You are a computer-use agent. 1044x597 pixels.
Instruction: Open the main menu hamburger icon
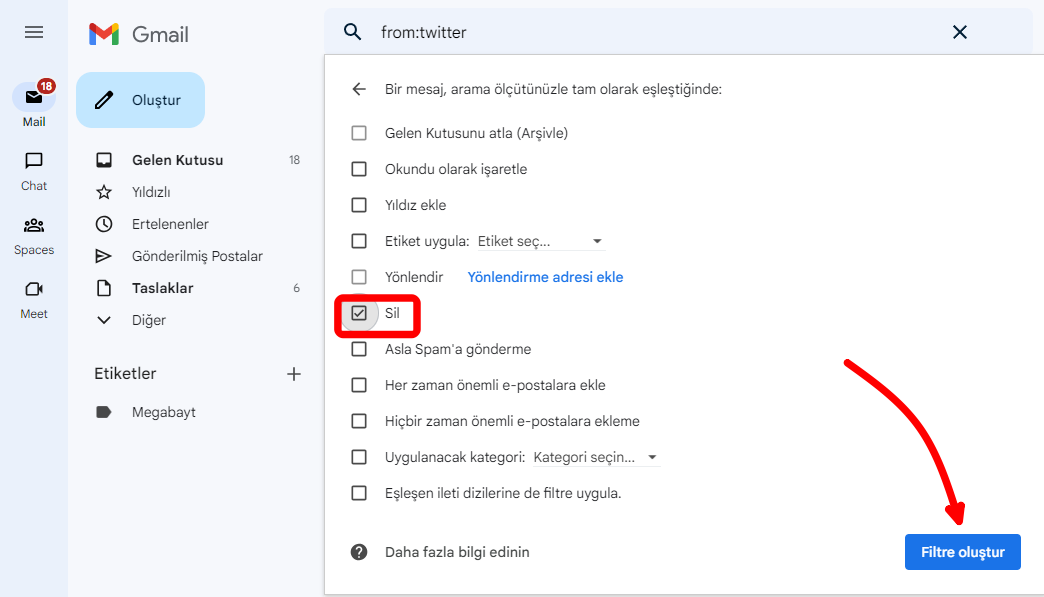[x=34, y=32]
